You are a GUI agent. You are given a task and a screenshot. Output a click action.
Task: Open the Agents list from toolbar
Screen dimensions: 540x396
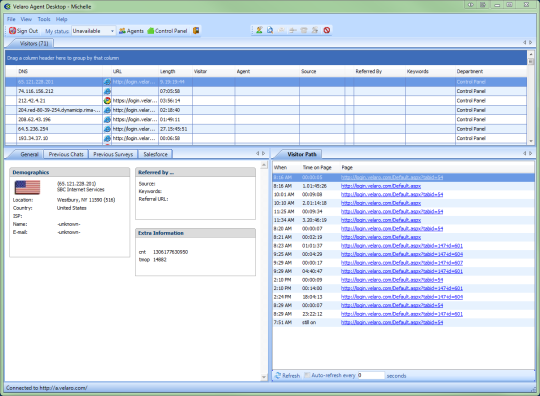click(x=131, y=31)
